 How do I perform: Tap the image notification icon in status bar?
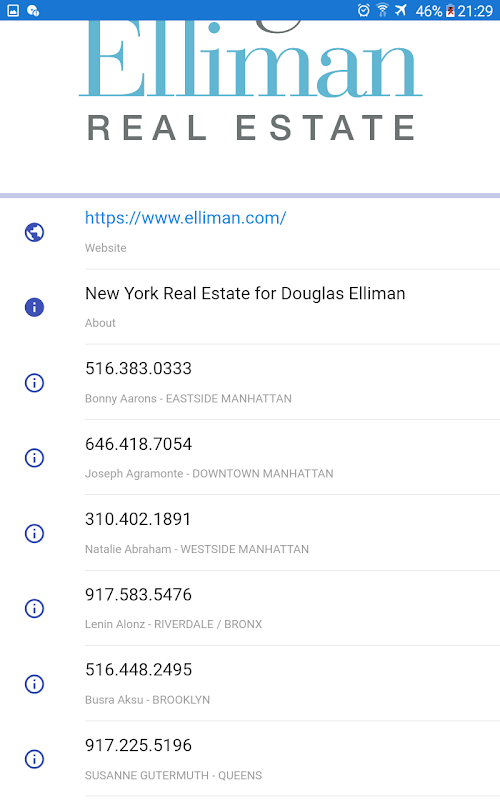click(13, 10)
